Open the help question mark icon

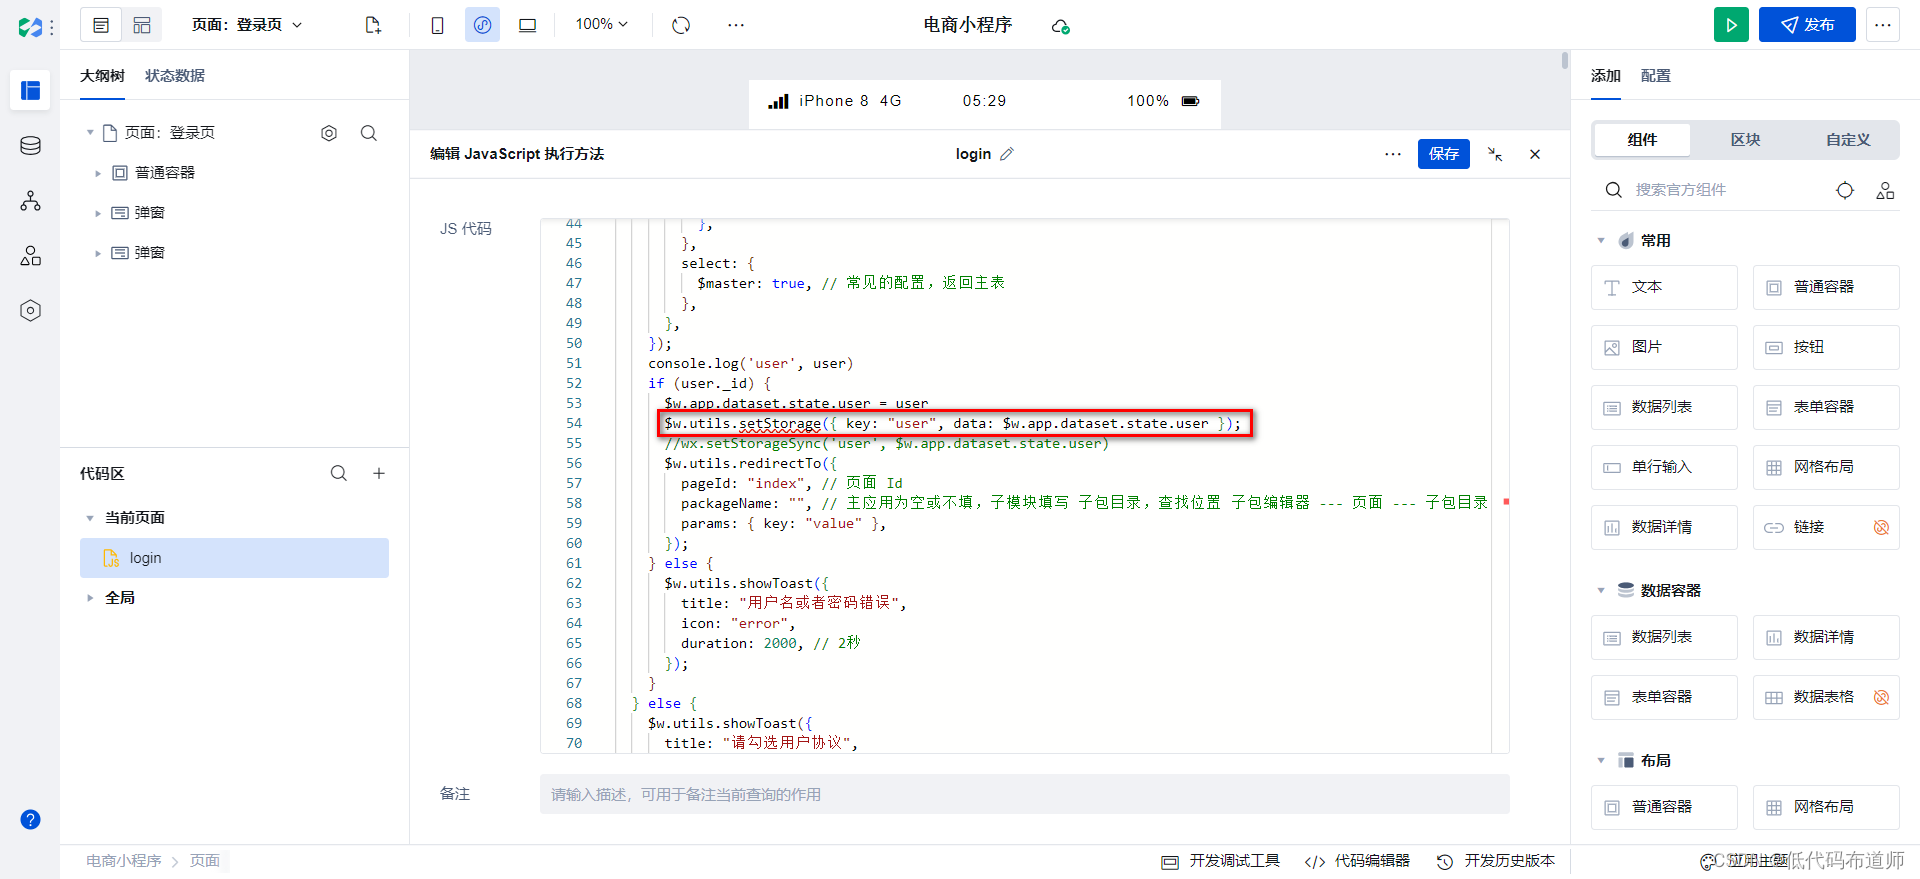click(30, 819)
